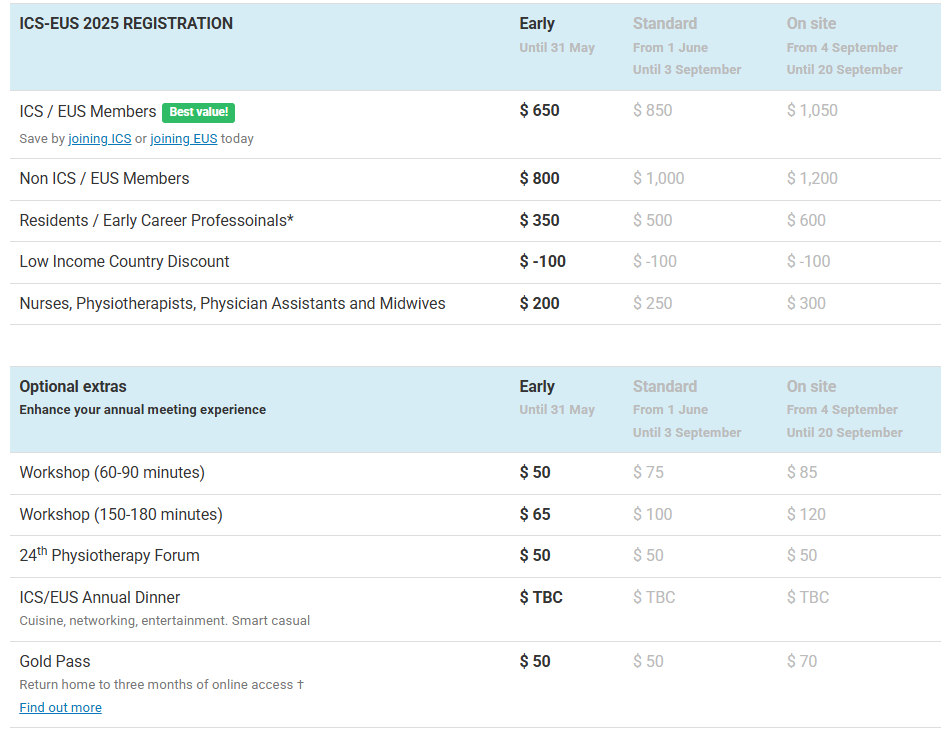Viewport: 950px width, 740px height.
Task: Click the green 'Best value!' badge
Action: point(198,112)
